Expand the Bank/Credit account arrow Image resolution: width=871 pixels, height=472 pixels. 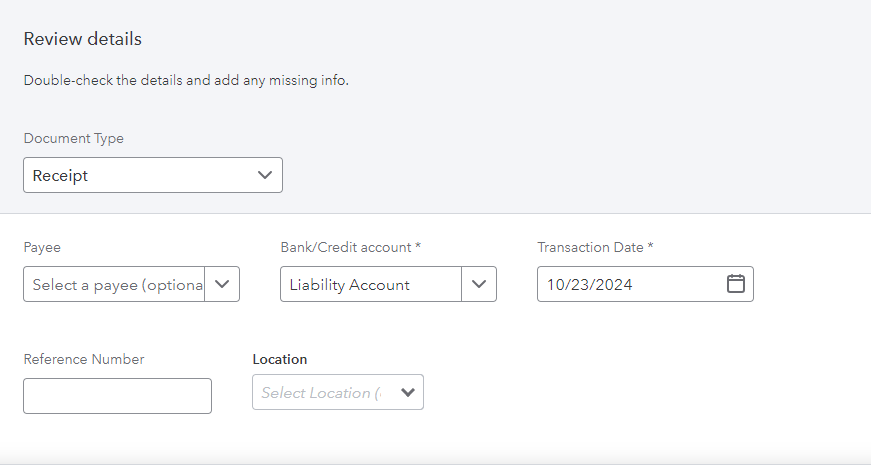tap(479, 284)
